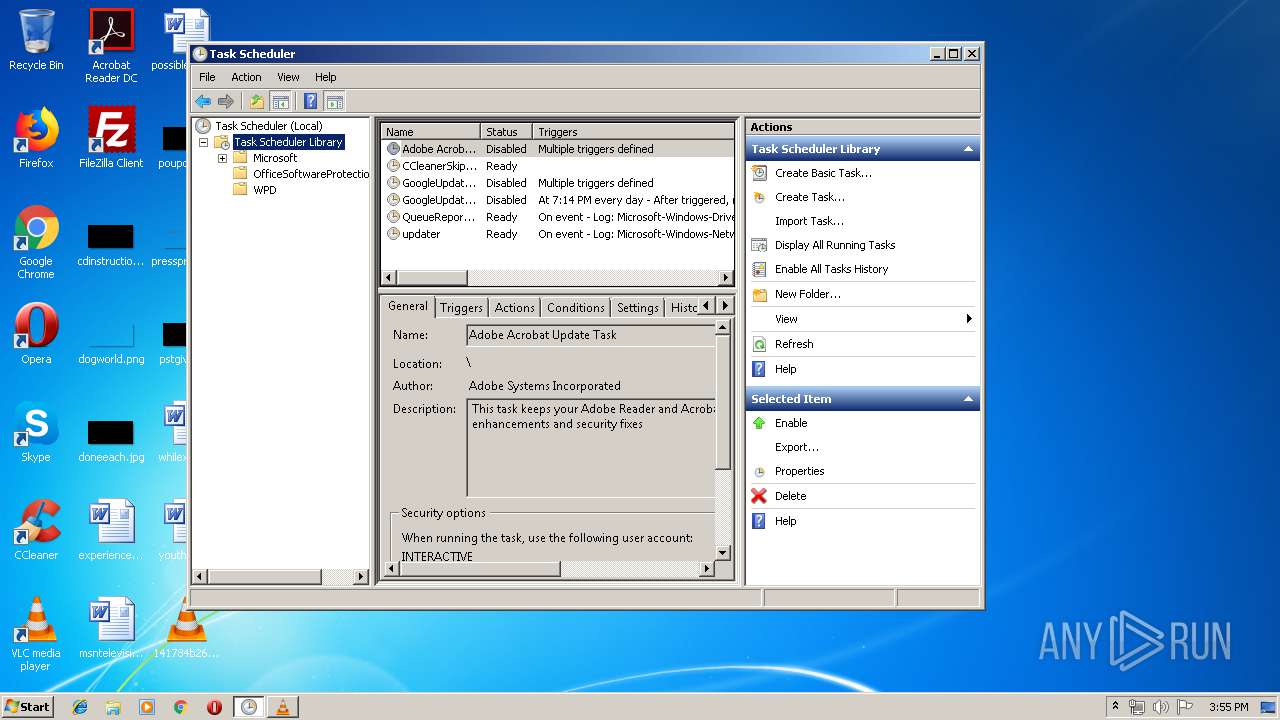
Task: Click the Create Basic Task icon
Action: coord(760,173)
